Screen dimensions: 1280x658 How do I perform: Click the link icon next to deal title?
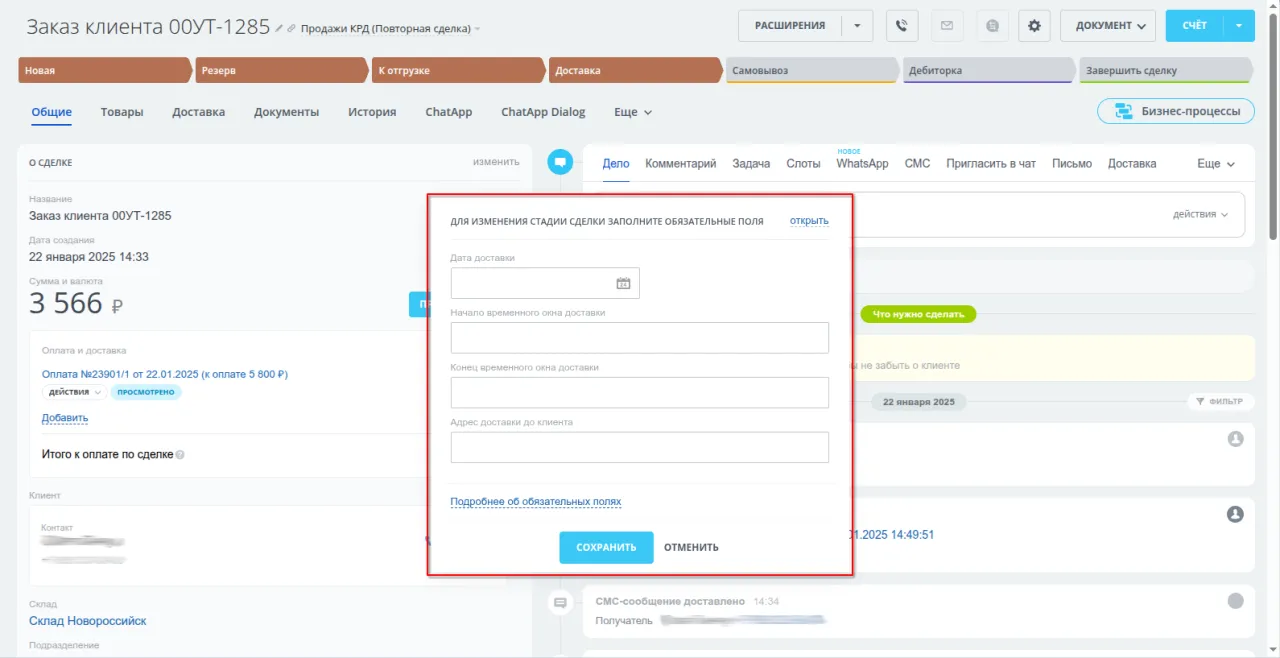click(292, 28)
